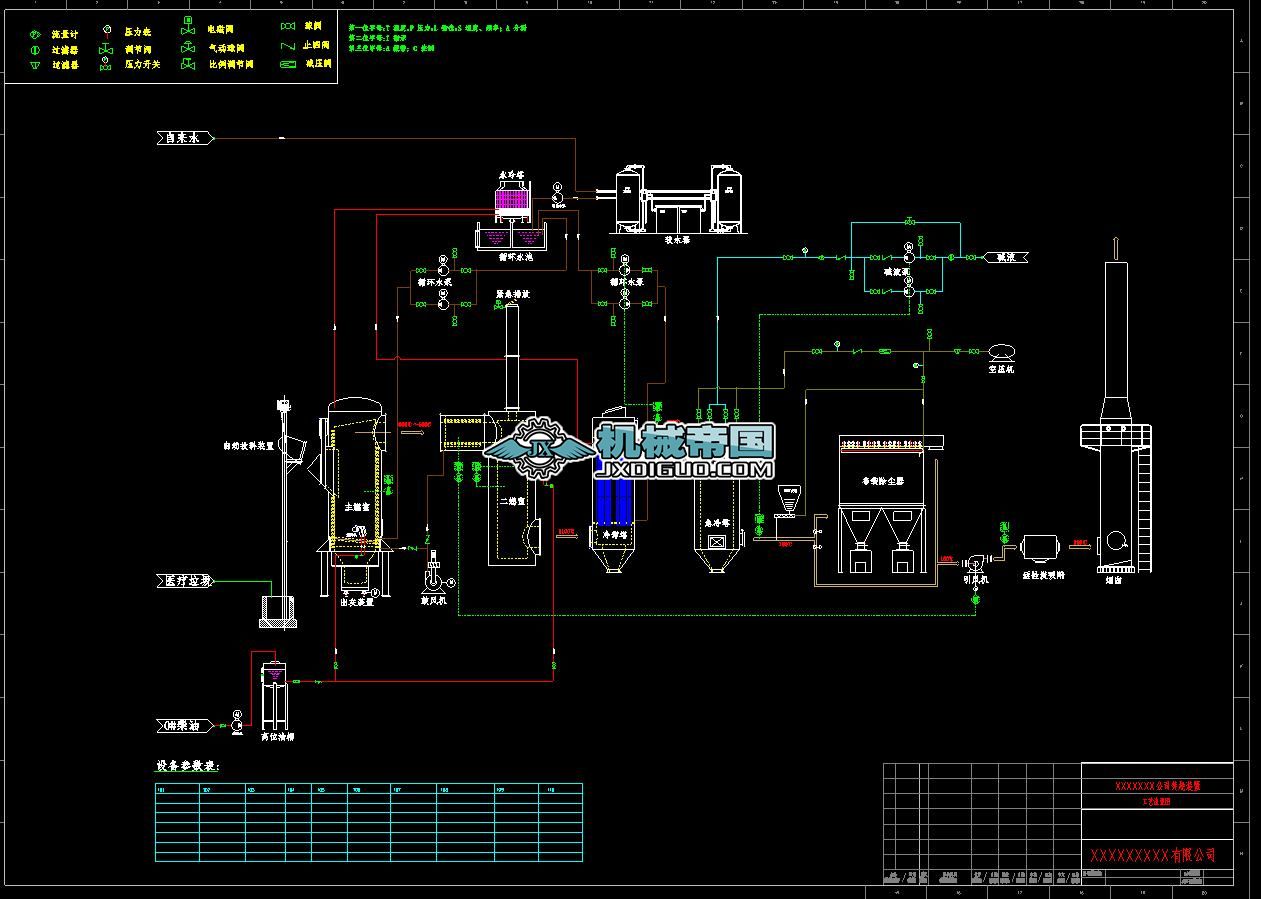Click the JXDIGUO.COM watermark logo
Screen dimensions: 1261x899
tap(629, 450)
